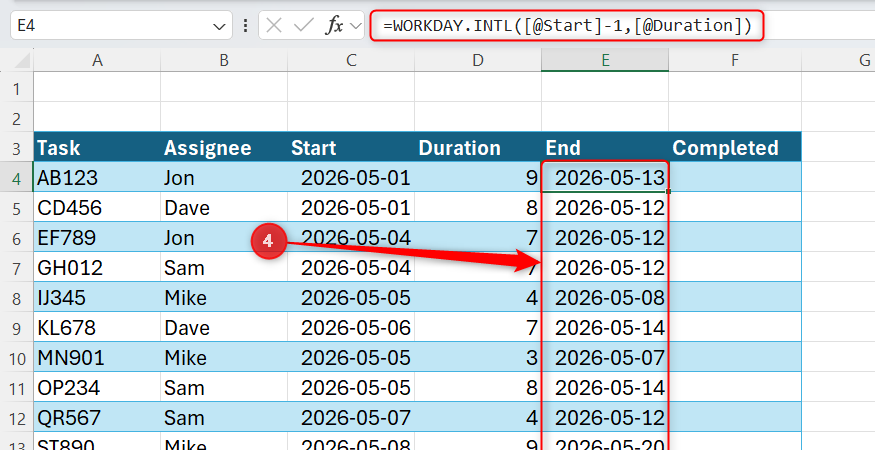This screenshot has width=875, height=450.
Task: Select row 4 header
Action: (16, 178)
